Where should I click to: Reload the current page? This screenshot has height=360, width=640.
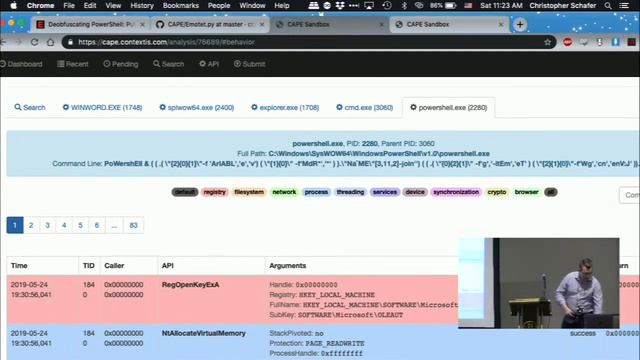[x=34, y=42]
